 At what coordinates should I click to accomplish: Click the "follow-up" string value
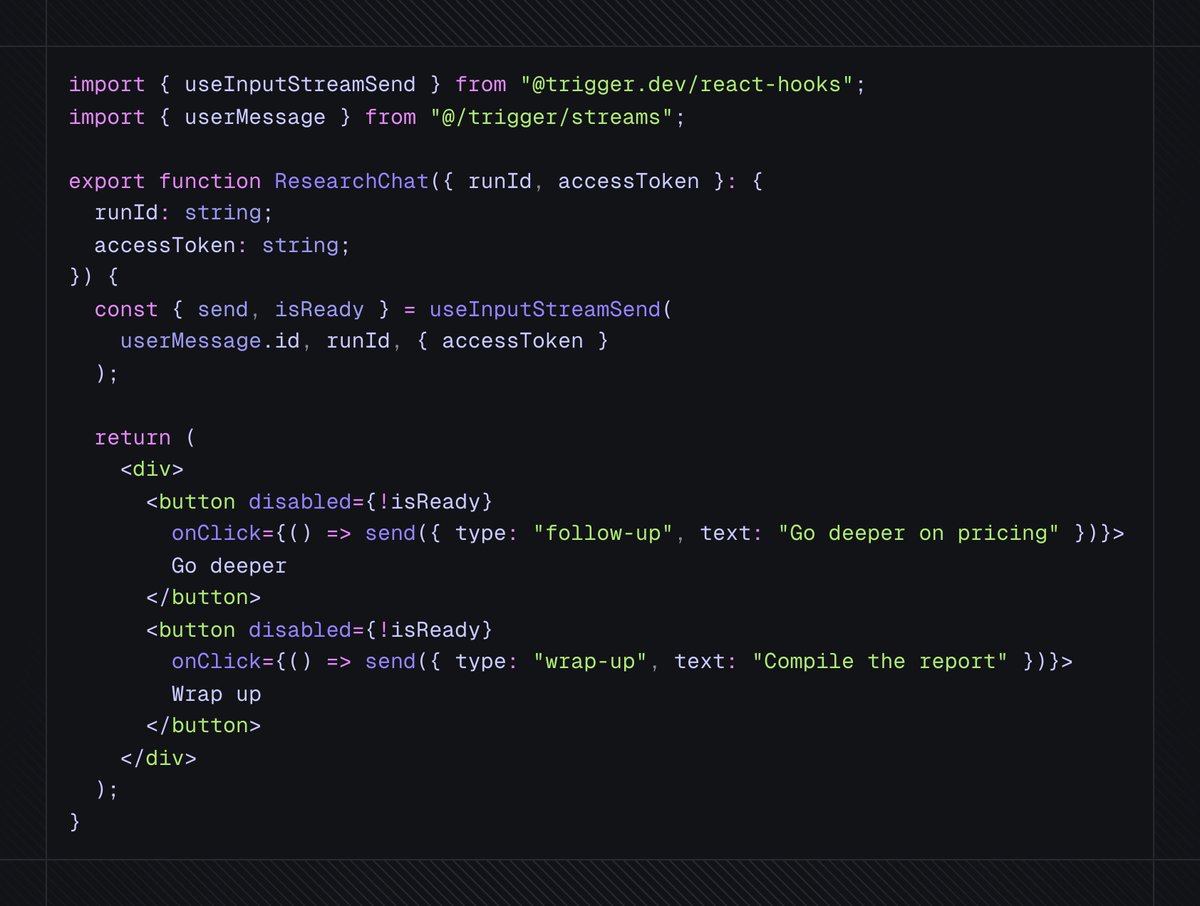point(603,533)
